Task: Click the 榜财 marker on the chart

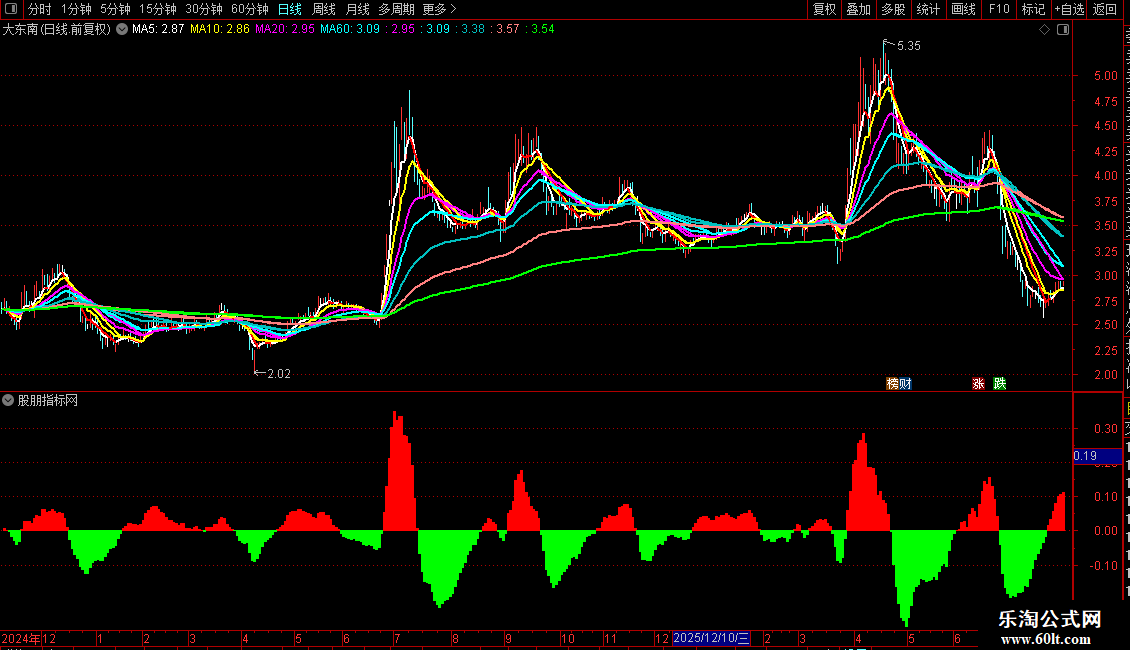Action: click(x=899, y=383)
